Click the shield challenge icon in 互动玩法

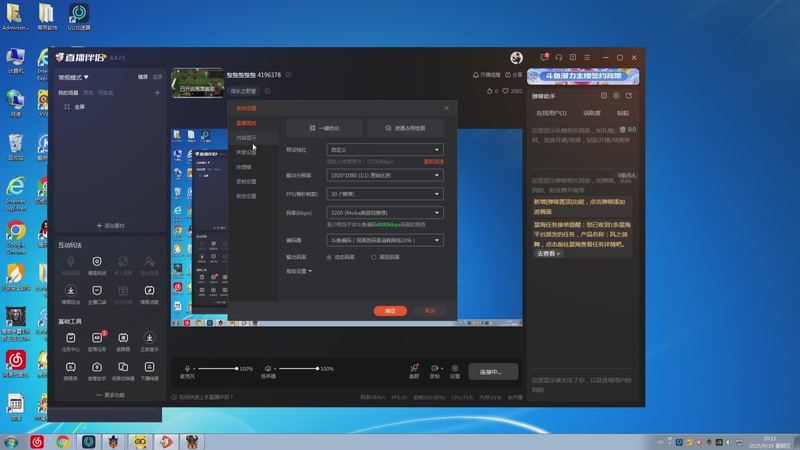point(97,261)
